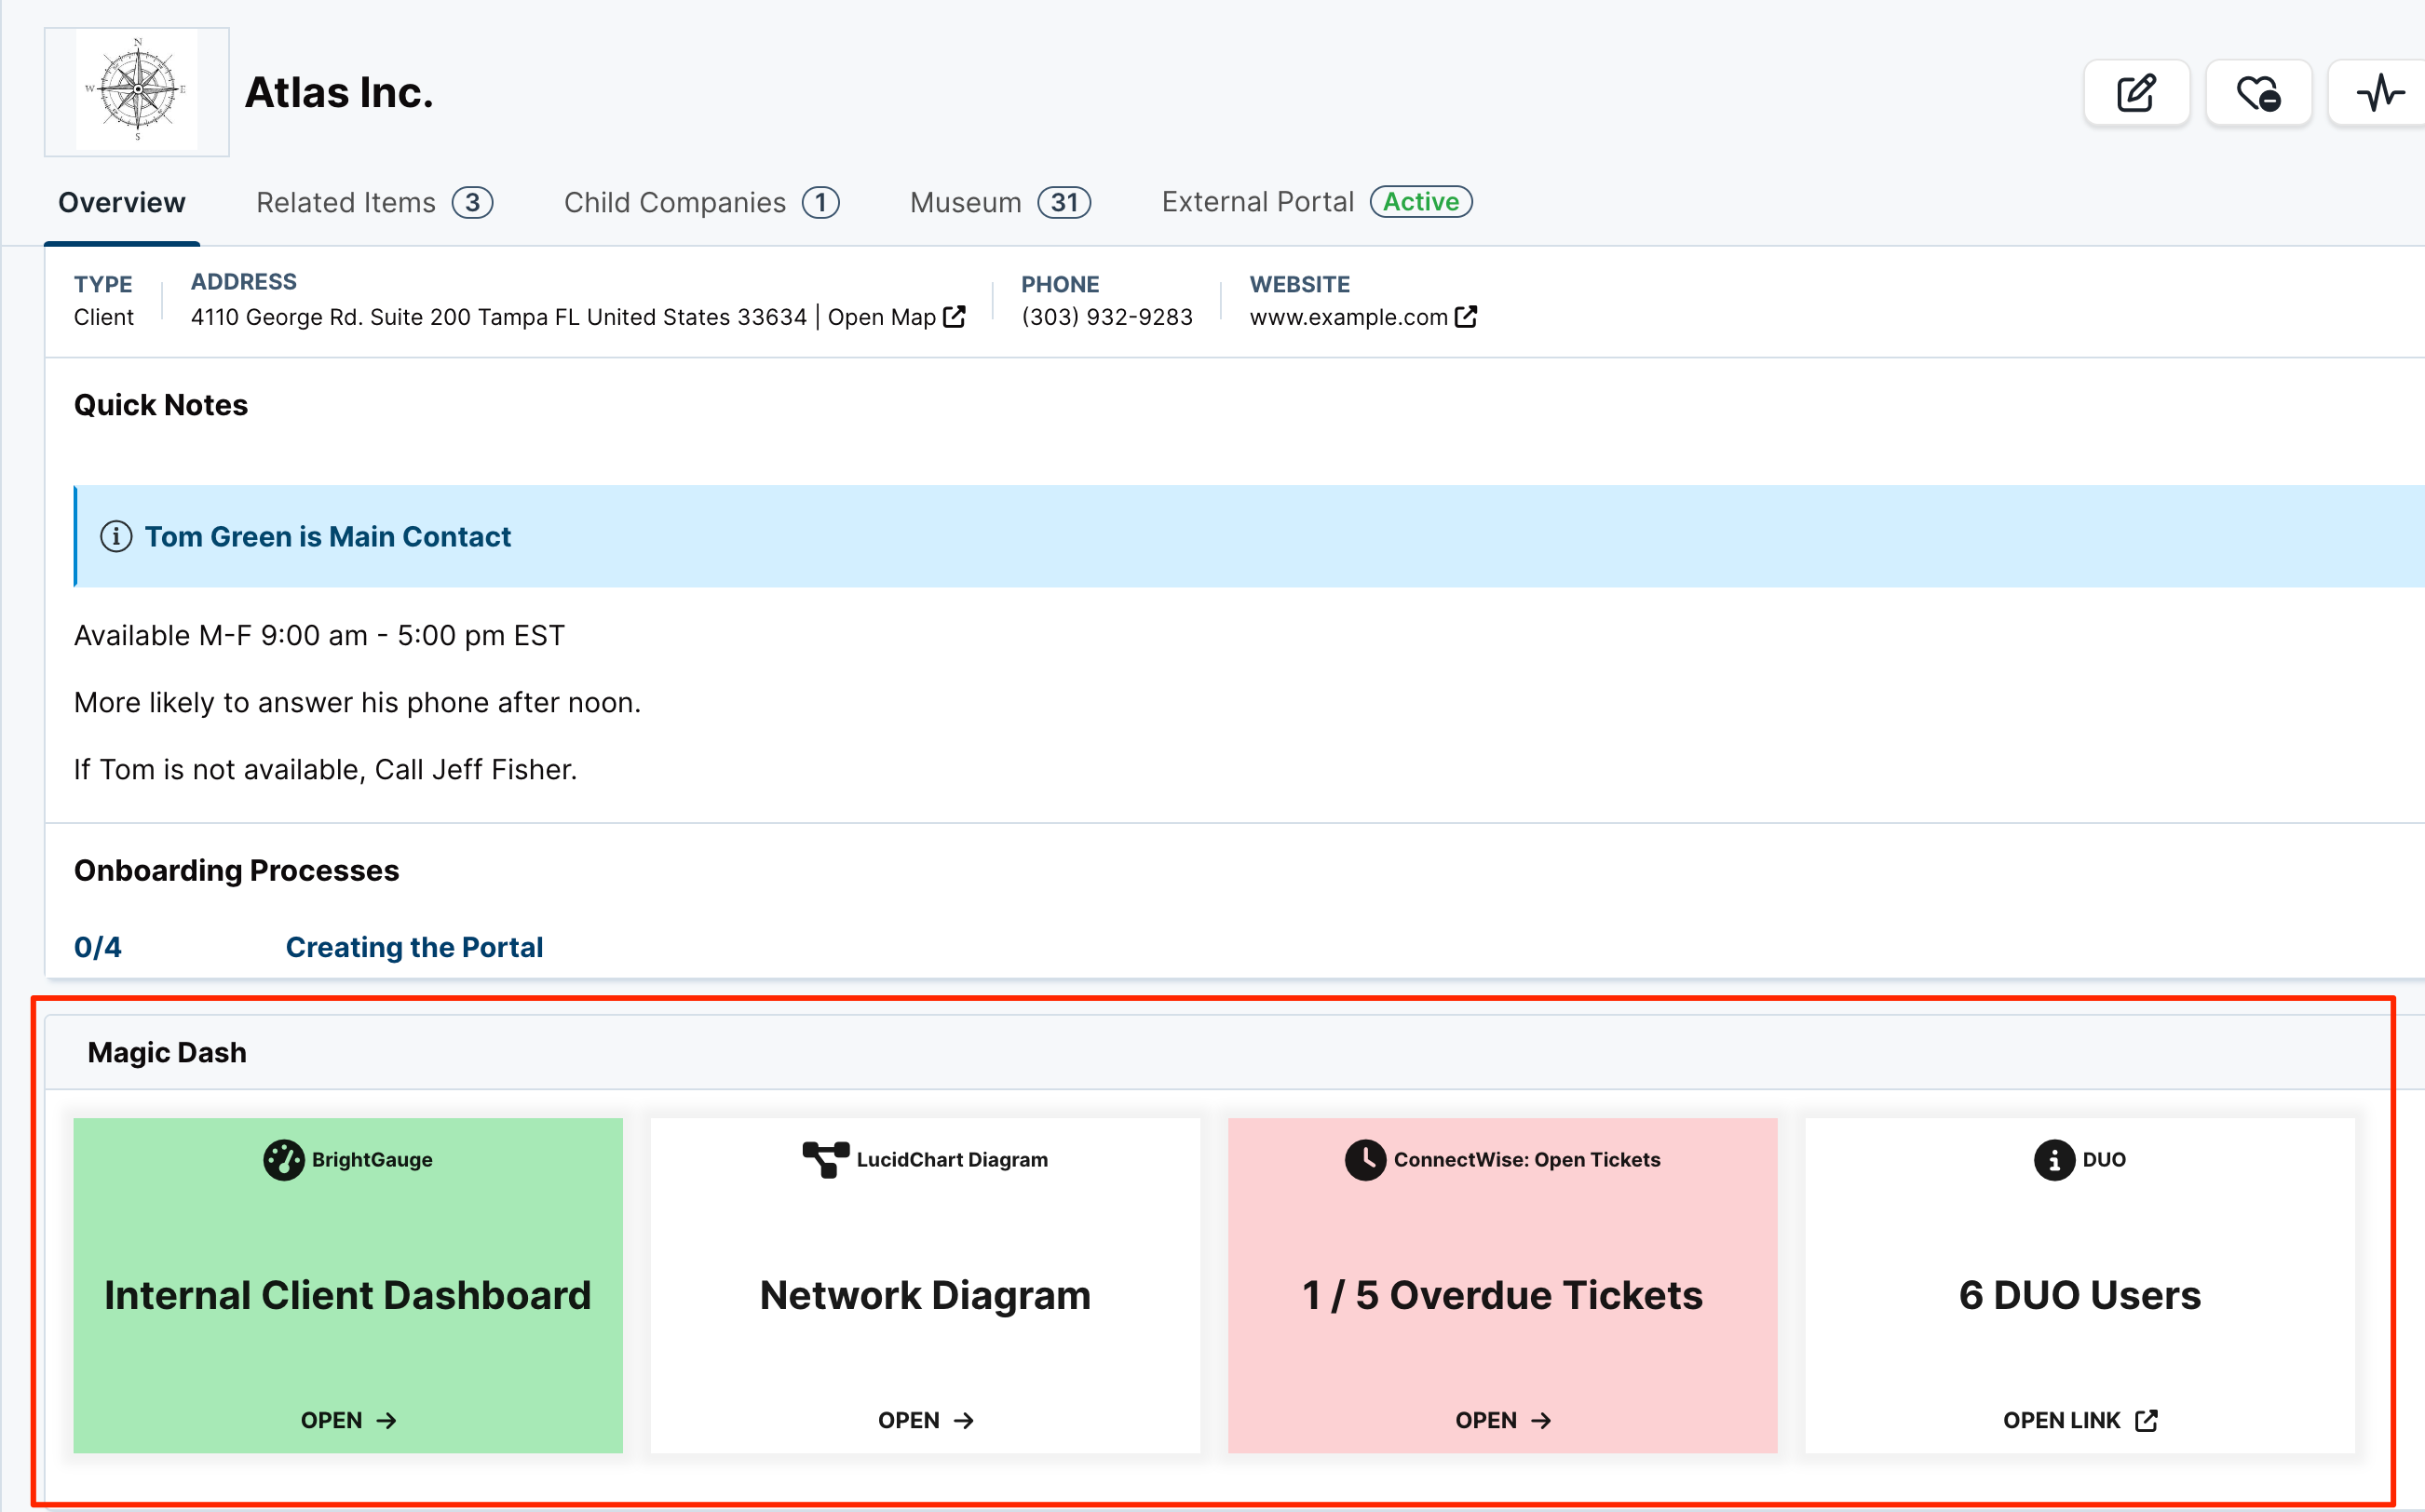Click external link icon on DUO card's OPEN LINK
Screen dimensions: 2425x1512
2145,1420
